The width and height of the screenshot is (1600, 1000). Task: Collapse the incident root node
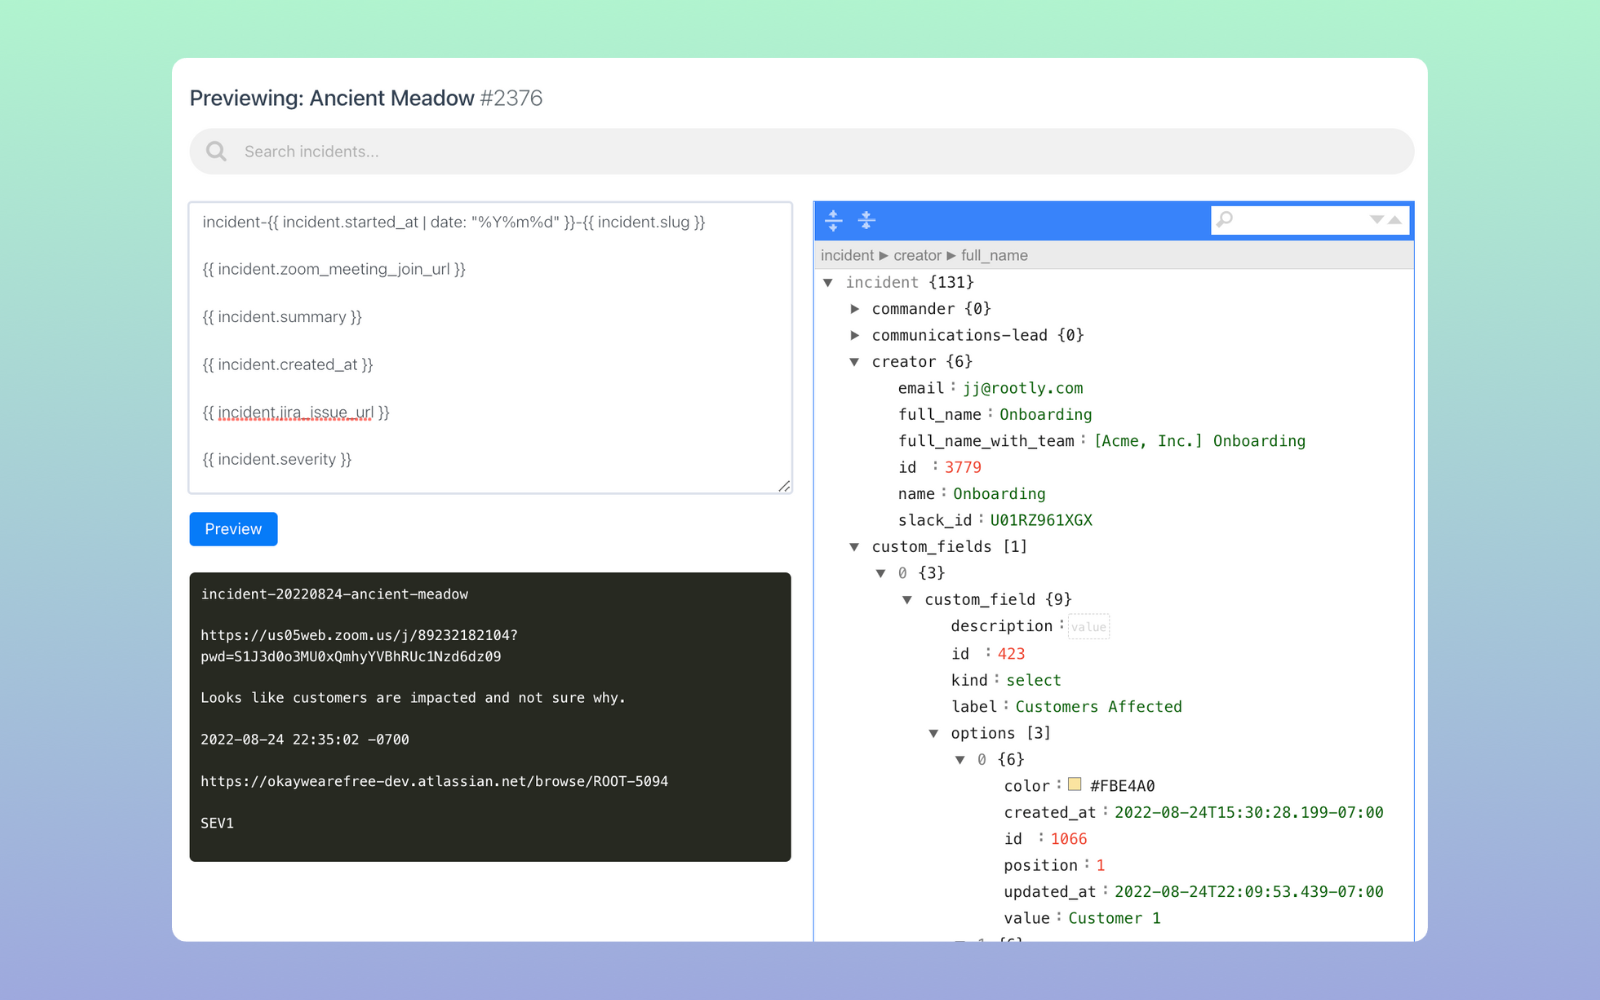828,282
